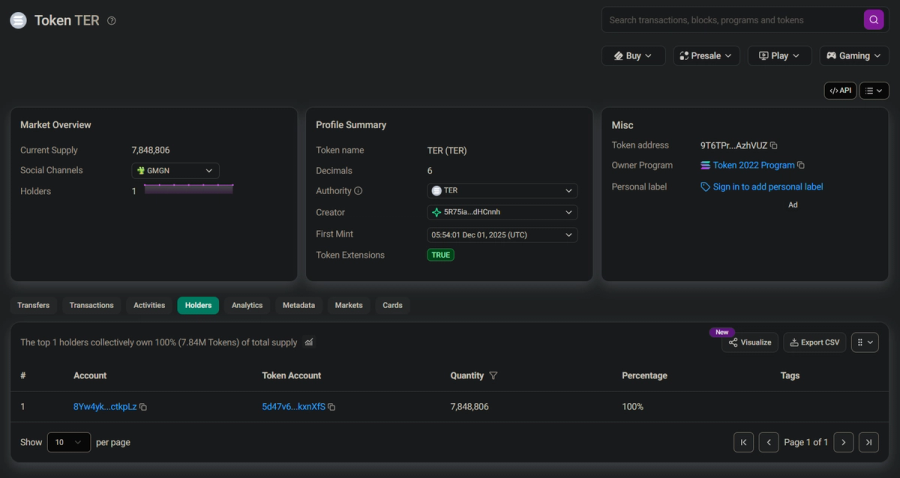Click the TRUE Token Extensions badge
The height and width of the screenshot is (478, 900).
[x=440, y=255]
